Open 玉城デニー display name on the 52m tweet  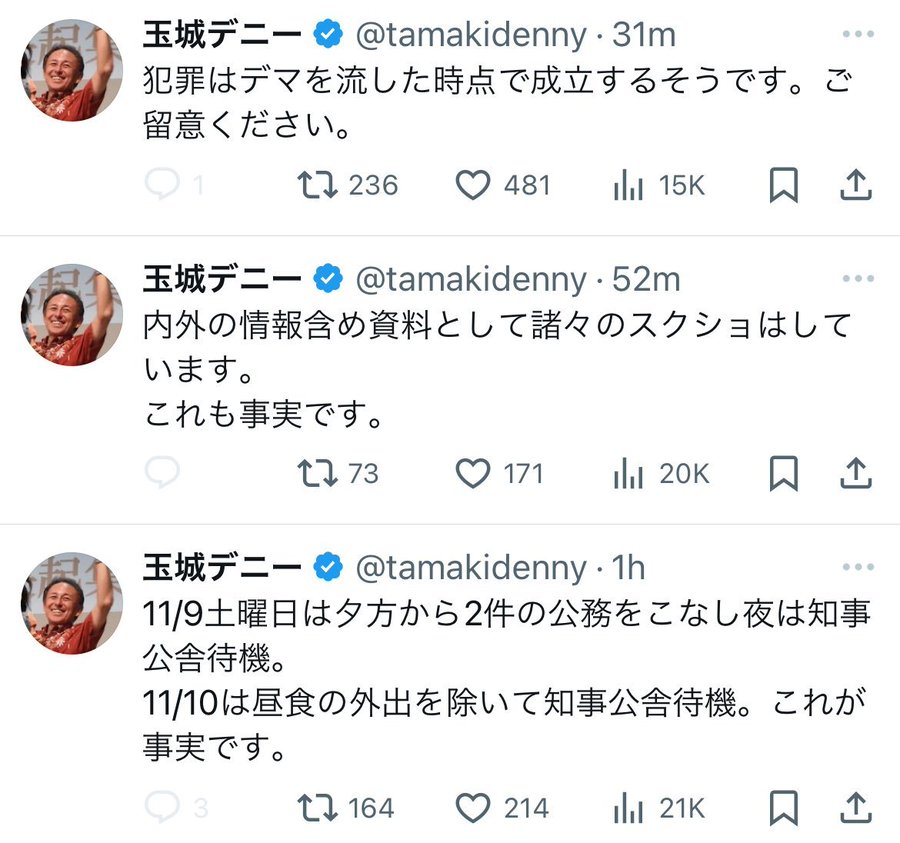point(222,280)
